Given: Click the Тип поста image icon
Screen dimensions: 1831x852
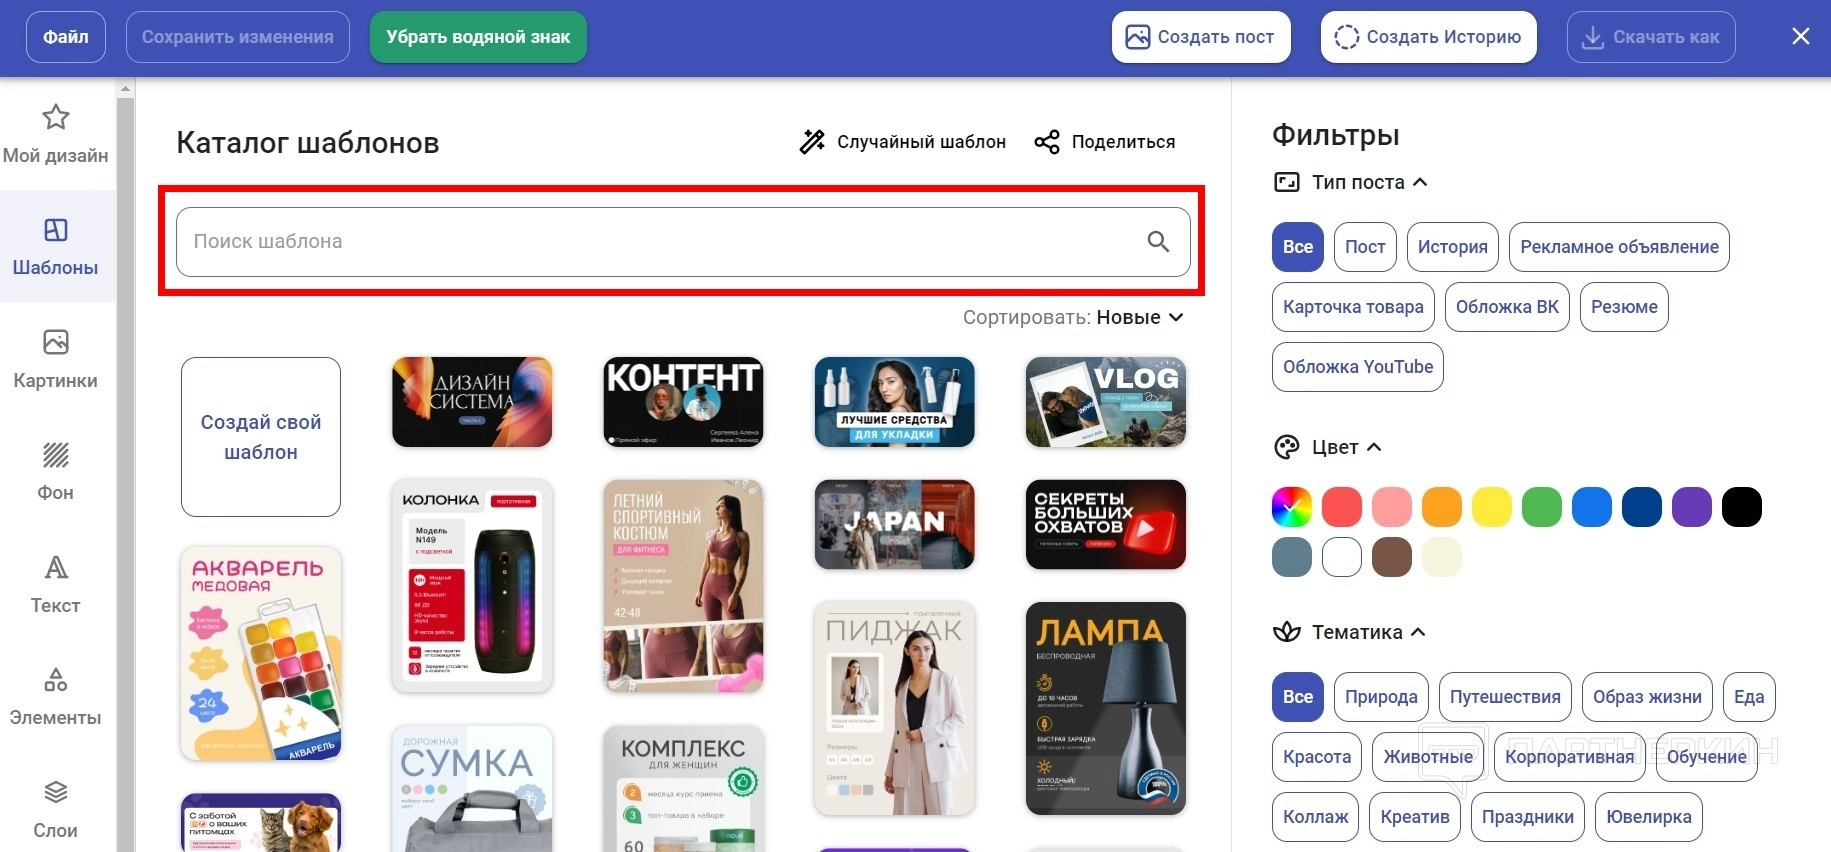Looking at the screenshot, I should (x=1287, y=182).
